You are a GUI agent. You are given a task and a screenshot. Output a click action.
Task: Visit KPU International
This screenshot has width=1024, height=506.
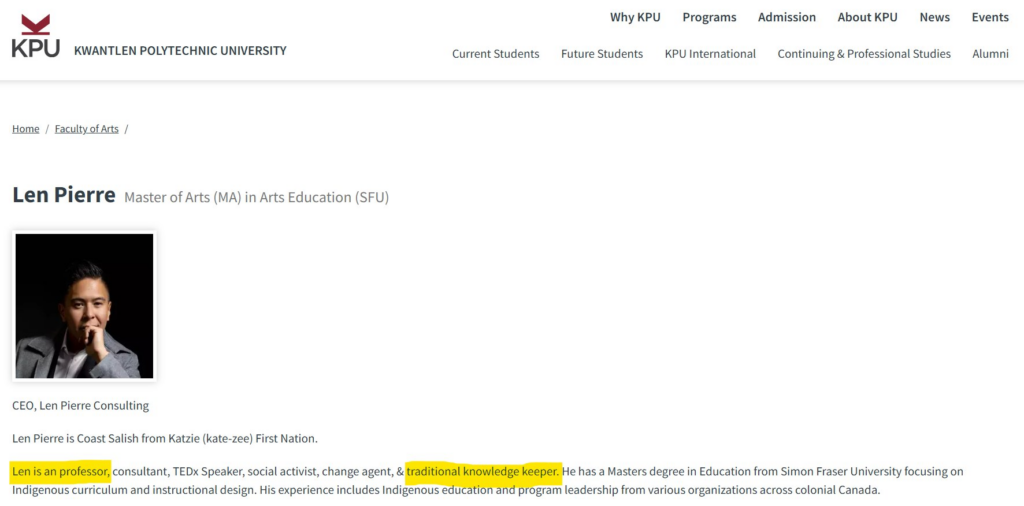710,54
